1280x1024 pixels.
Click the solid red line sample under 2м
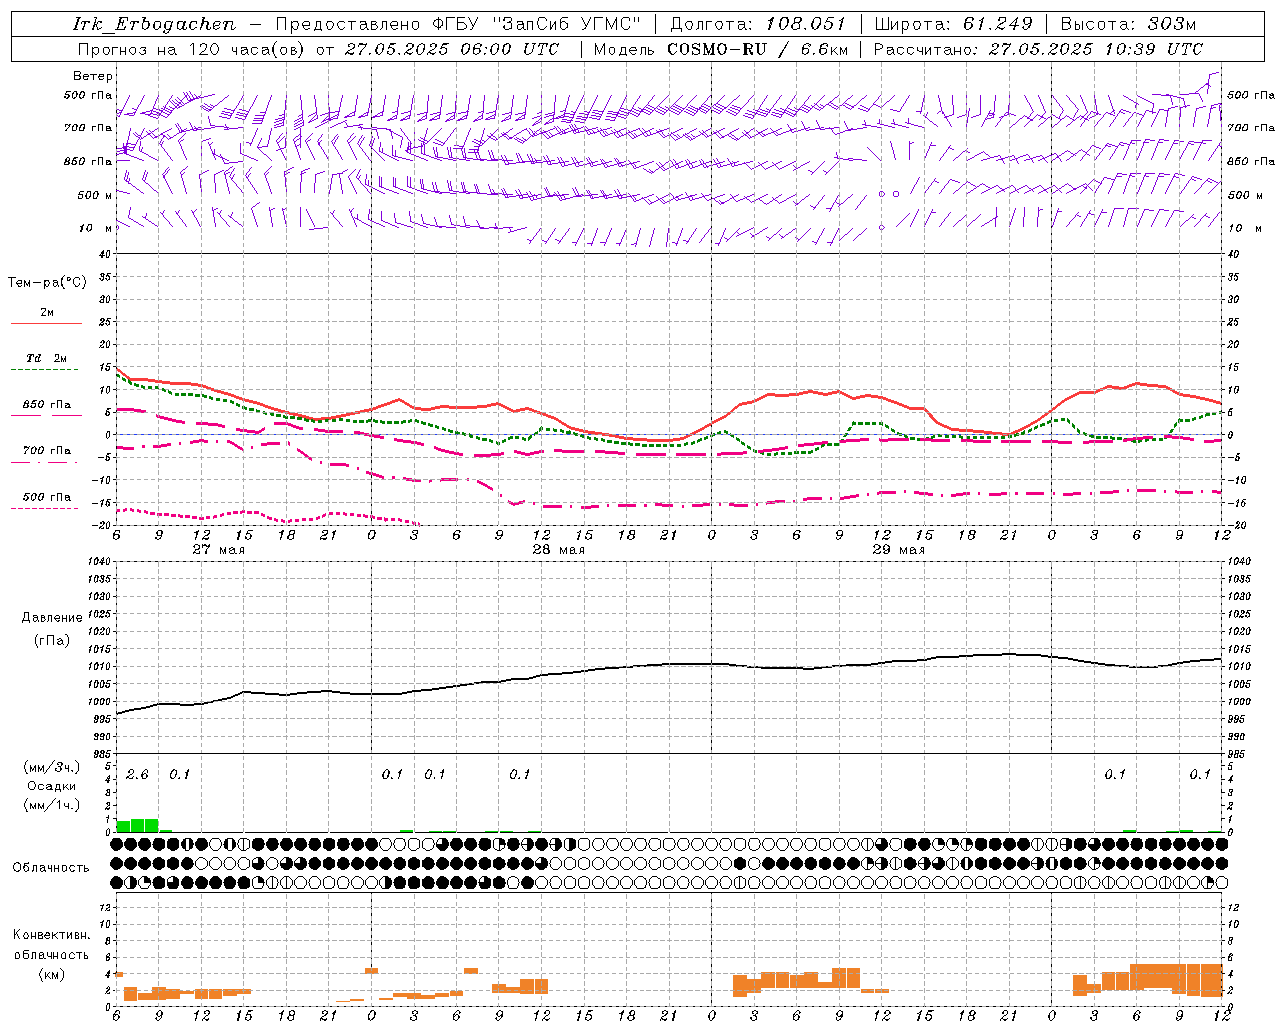coord(46,324)
